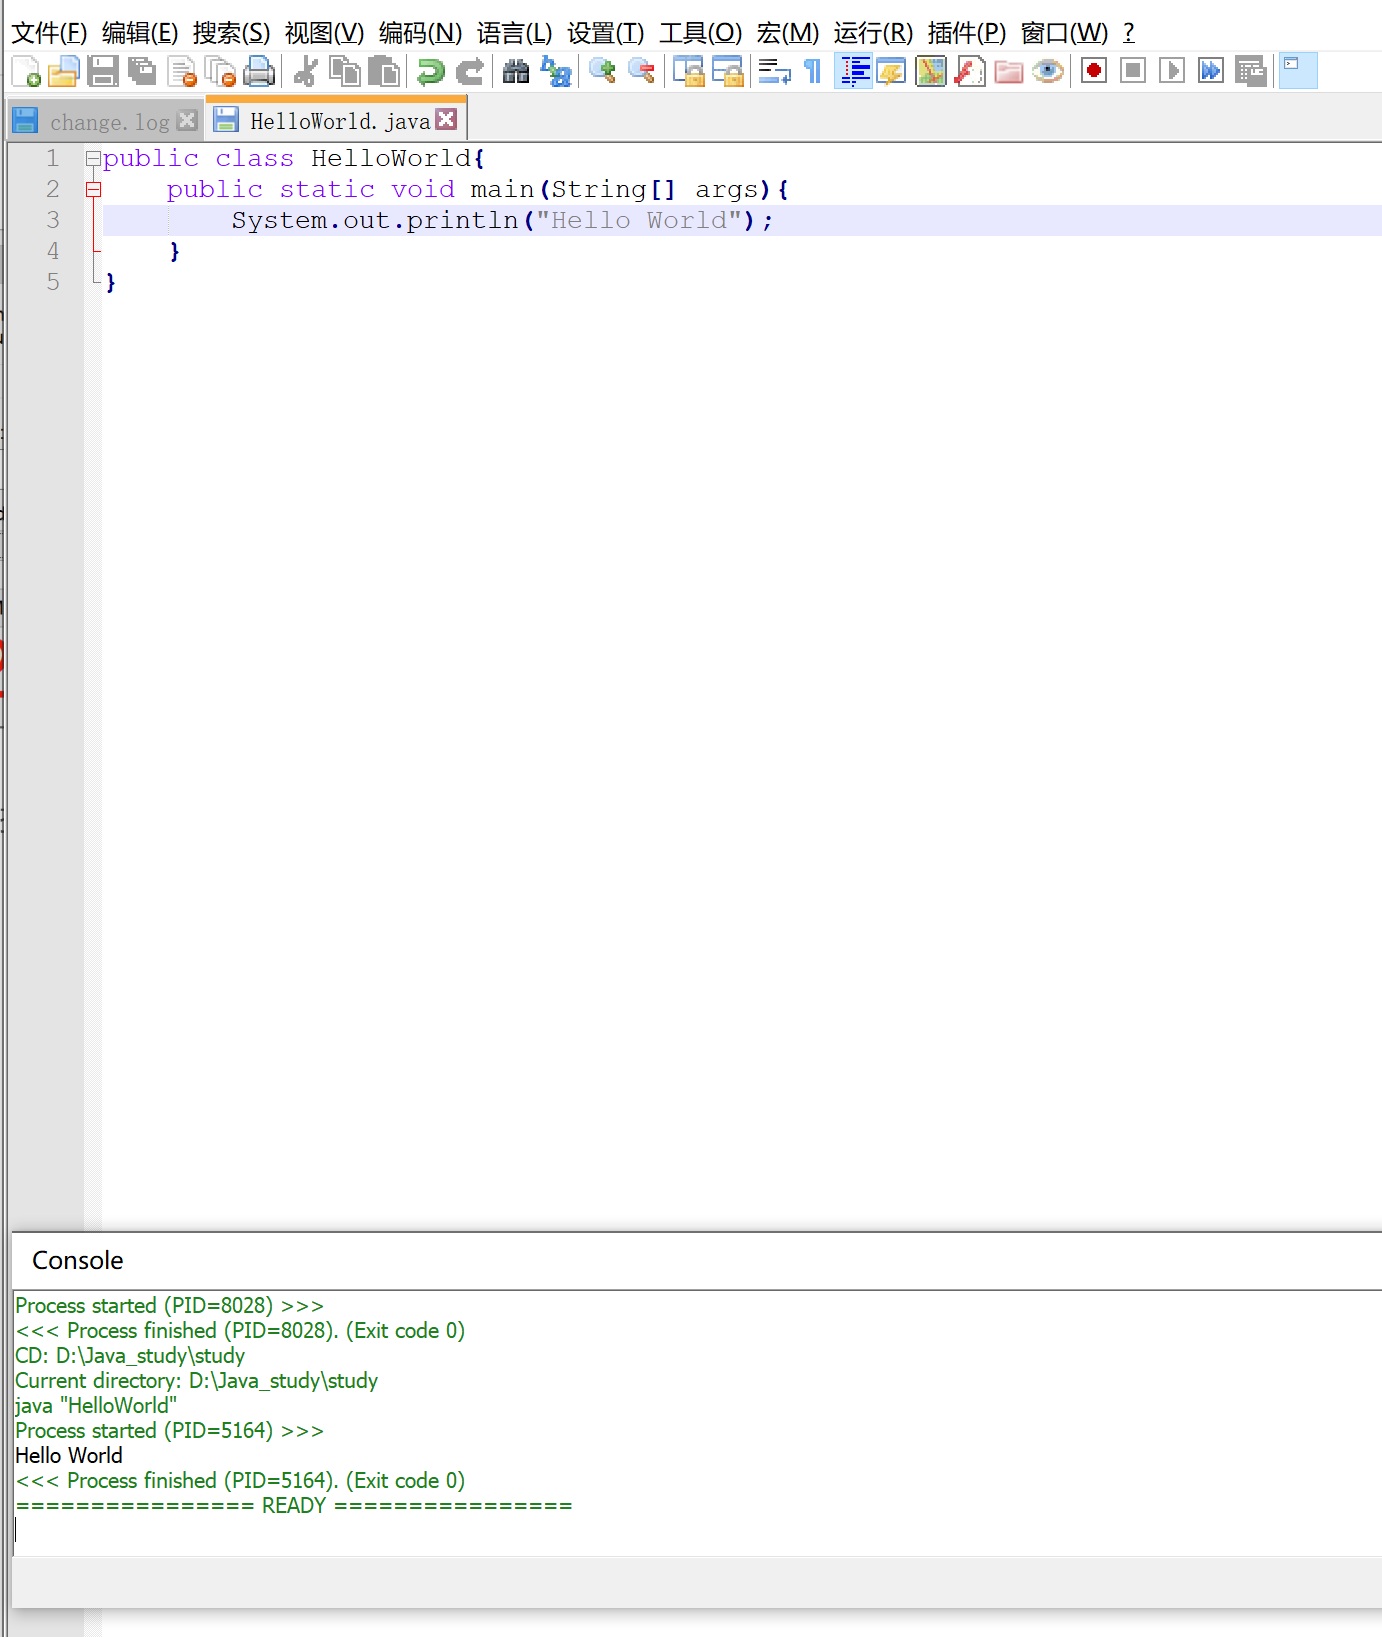The image size is (1382, 1637).
Task: Click the Save recorded macro icon
Action: pos(1250,71)
